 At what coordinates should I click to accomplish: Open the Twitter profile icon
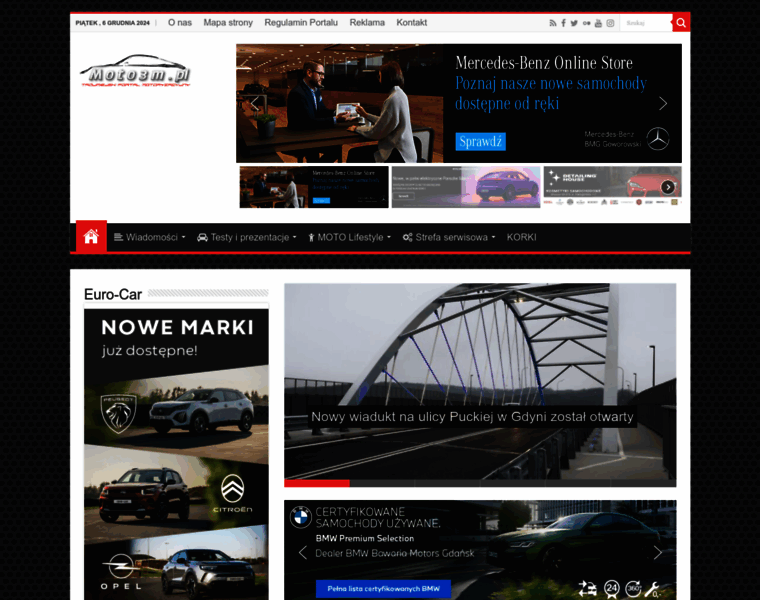pyautogui.click(x=574, y=23)
